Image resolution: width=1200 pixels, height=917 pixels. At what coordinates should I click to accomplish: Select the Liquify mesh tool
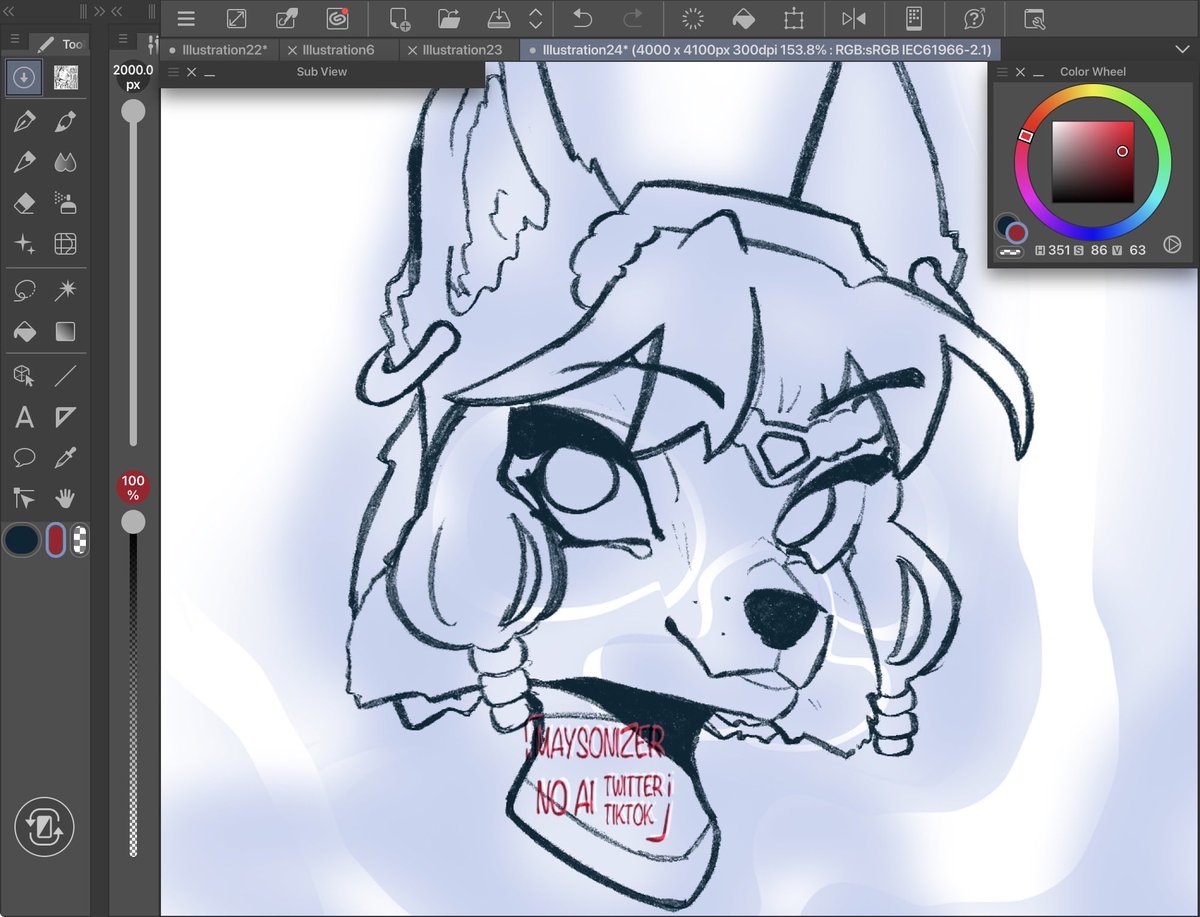coord(66,244)
